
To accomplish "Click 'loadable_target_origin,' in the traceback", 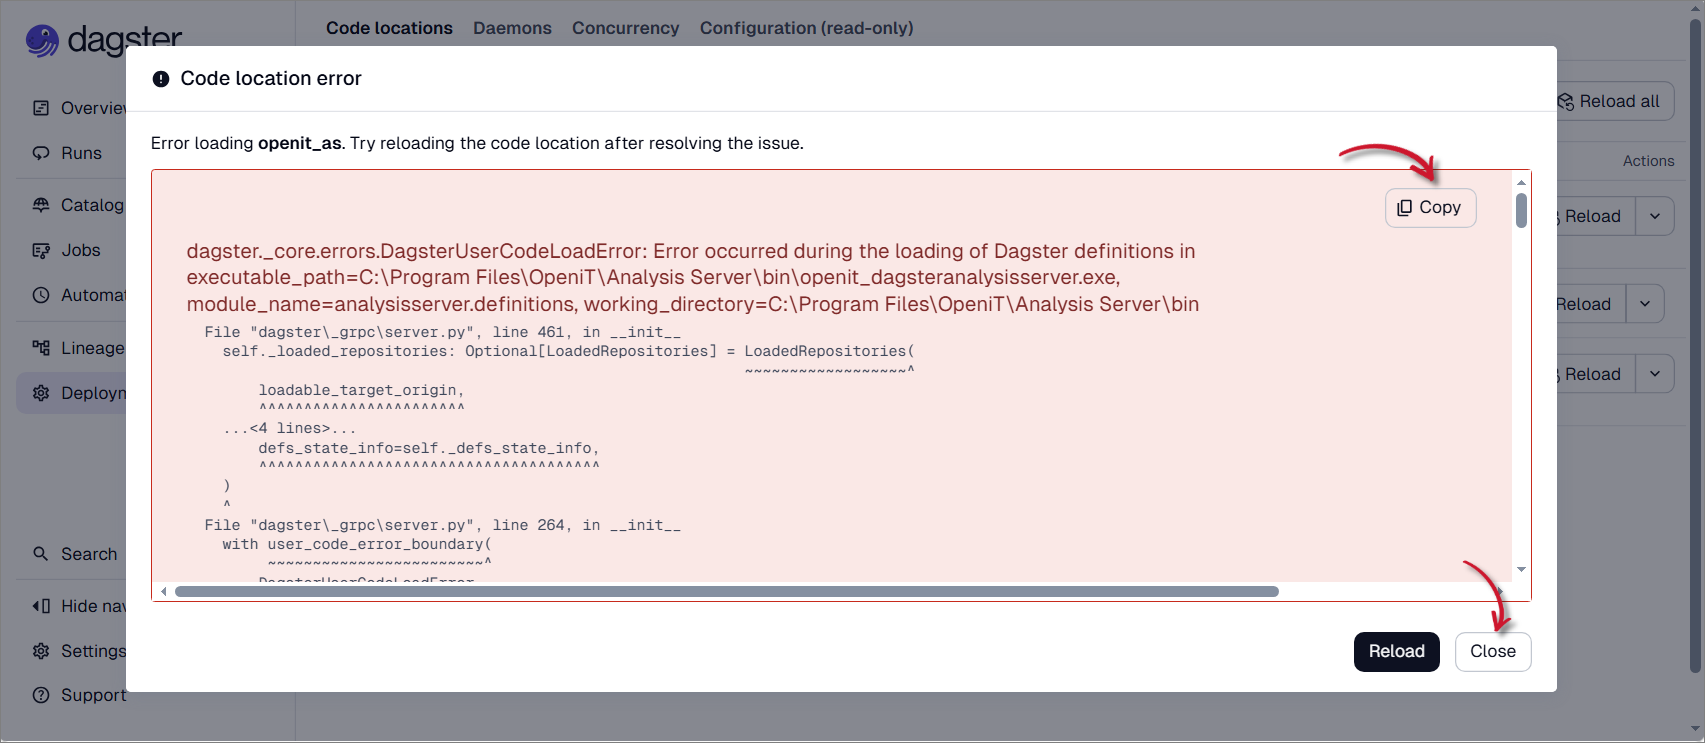I will click(x=361, y=390).
